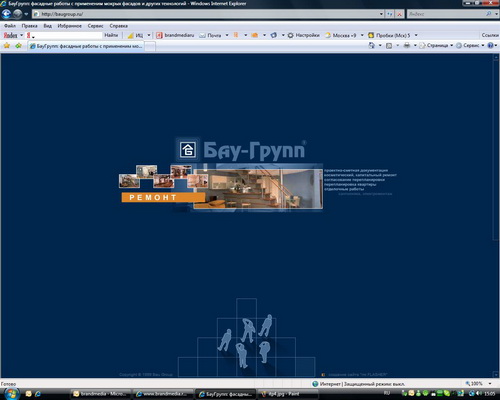Click the Ссылки links bar label
The height and width of the screenshot is (400, 500).
click(x=490, y=35)
